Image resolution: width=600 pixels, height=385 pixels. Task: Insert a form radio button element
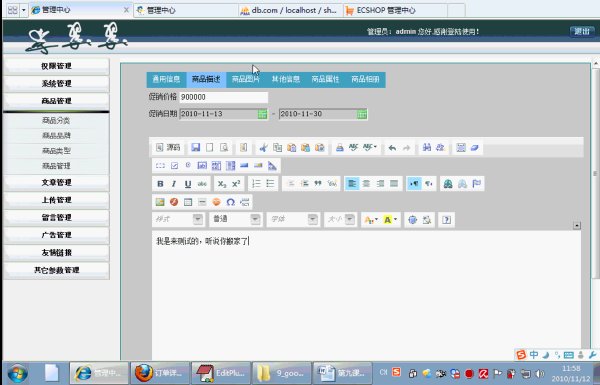tap(188, 165)
